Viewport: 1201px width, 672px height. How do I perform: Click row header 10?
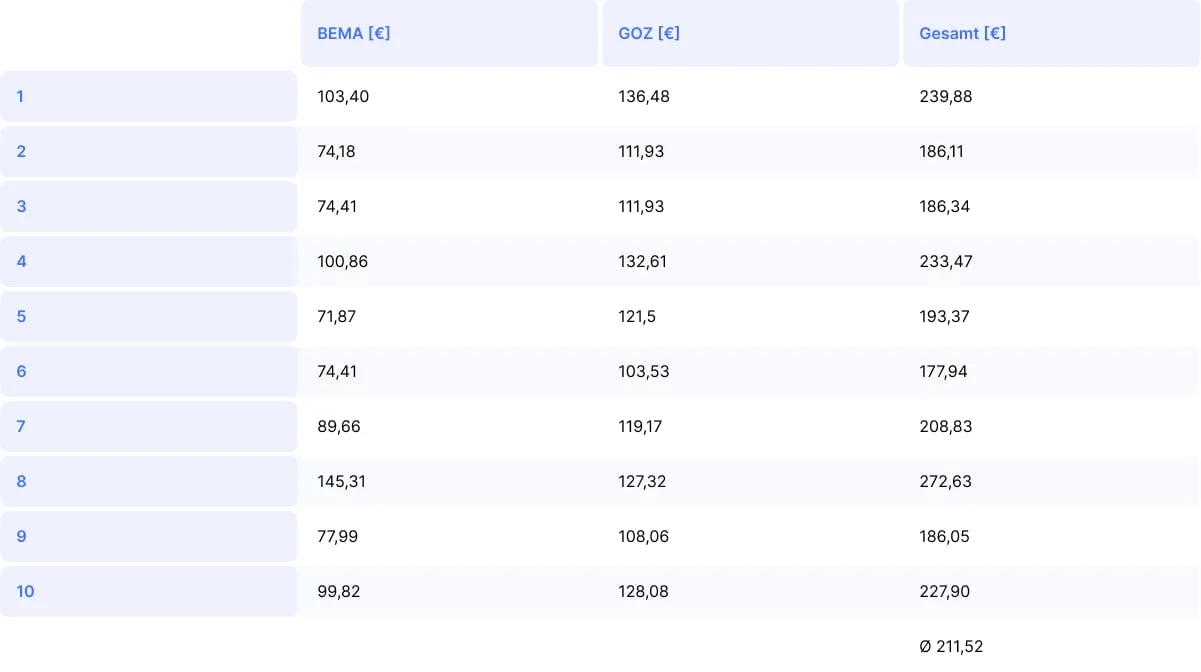tap(26, 592)
